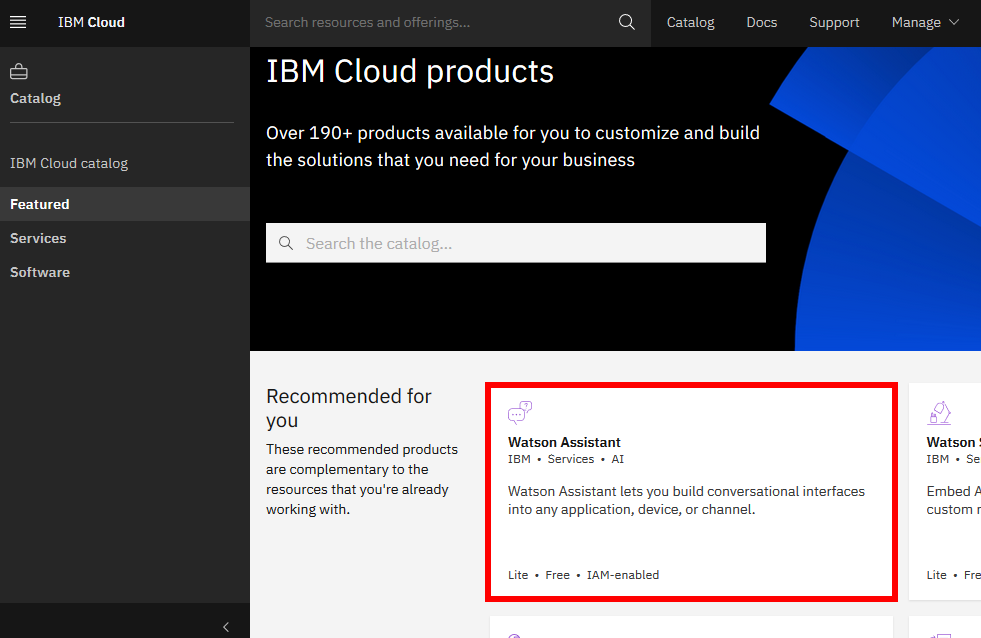Open the Watson Assistant product card
Viewport: 981px width, 638px height.
(x=691, y=492)
